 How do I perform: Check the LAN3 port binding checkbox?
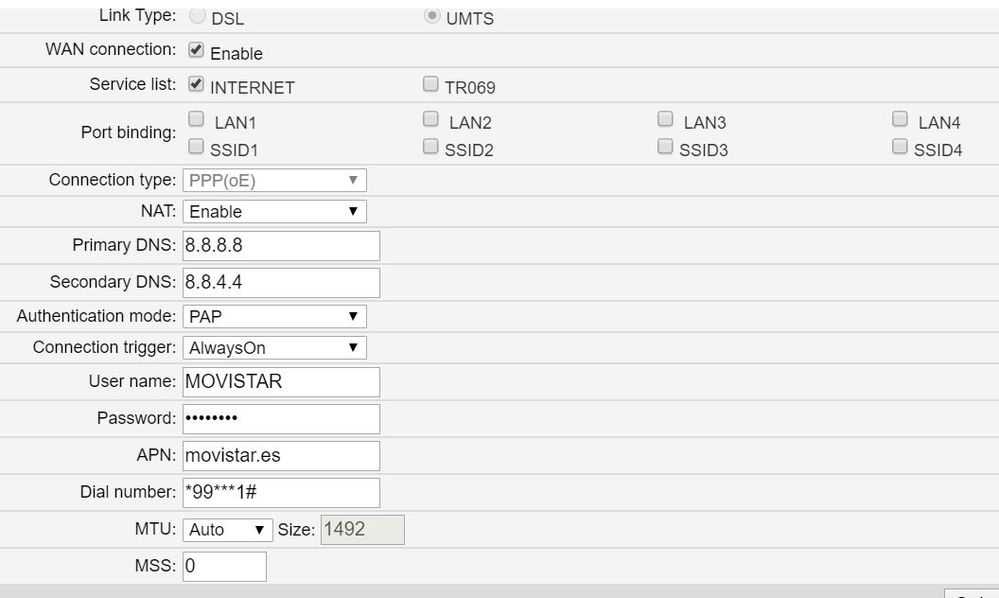(665, 117)
